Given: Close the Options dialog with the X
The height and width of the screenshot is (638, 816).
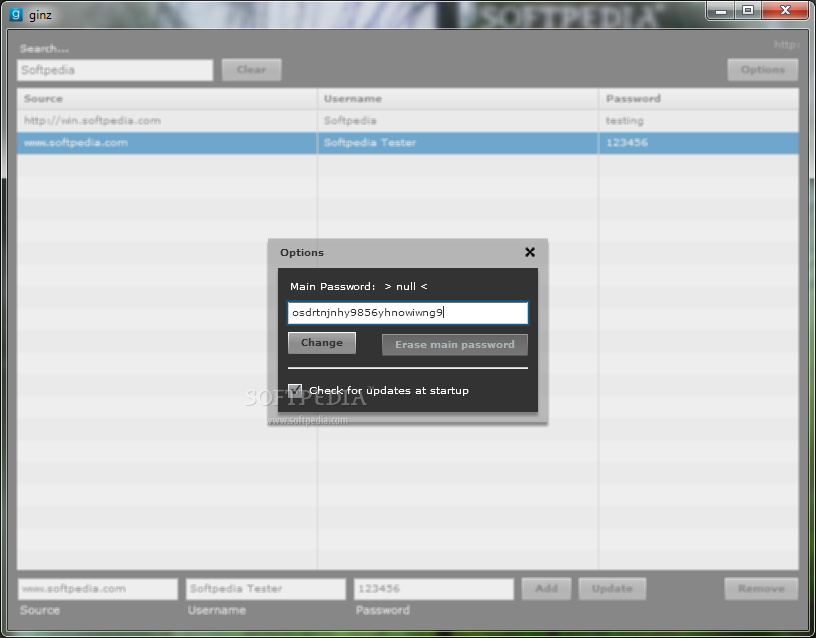Looking at the screenshot, I should (530, 252).
